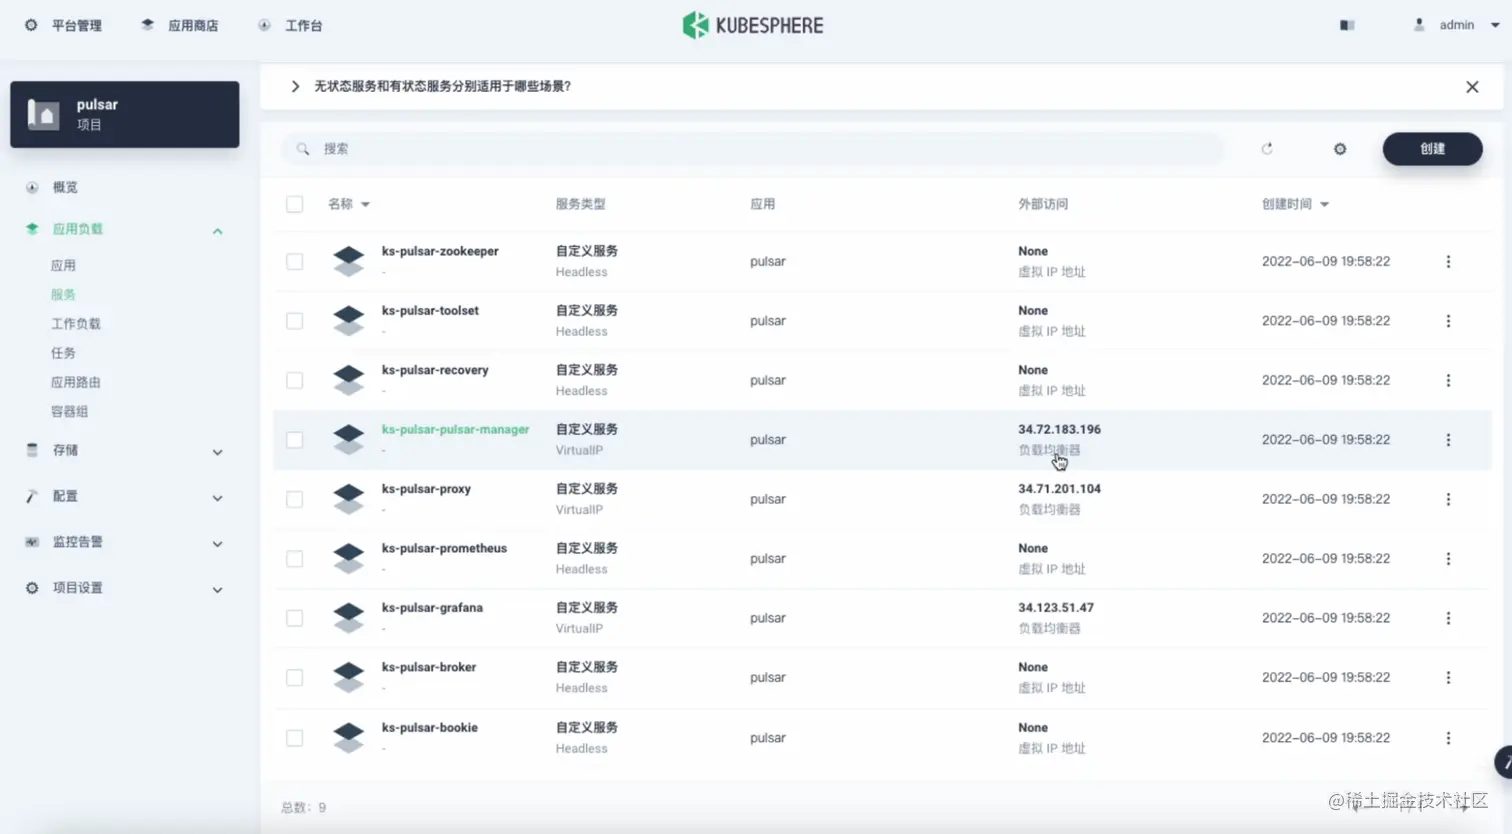Open more actions for ks-pulsar-bookie
Screen dimensions: 1512x834
[x=1448, y=738]
